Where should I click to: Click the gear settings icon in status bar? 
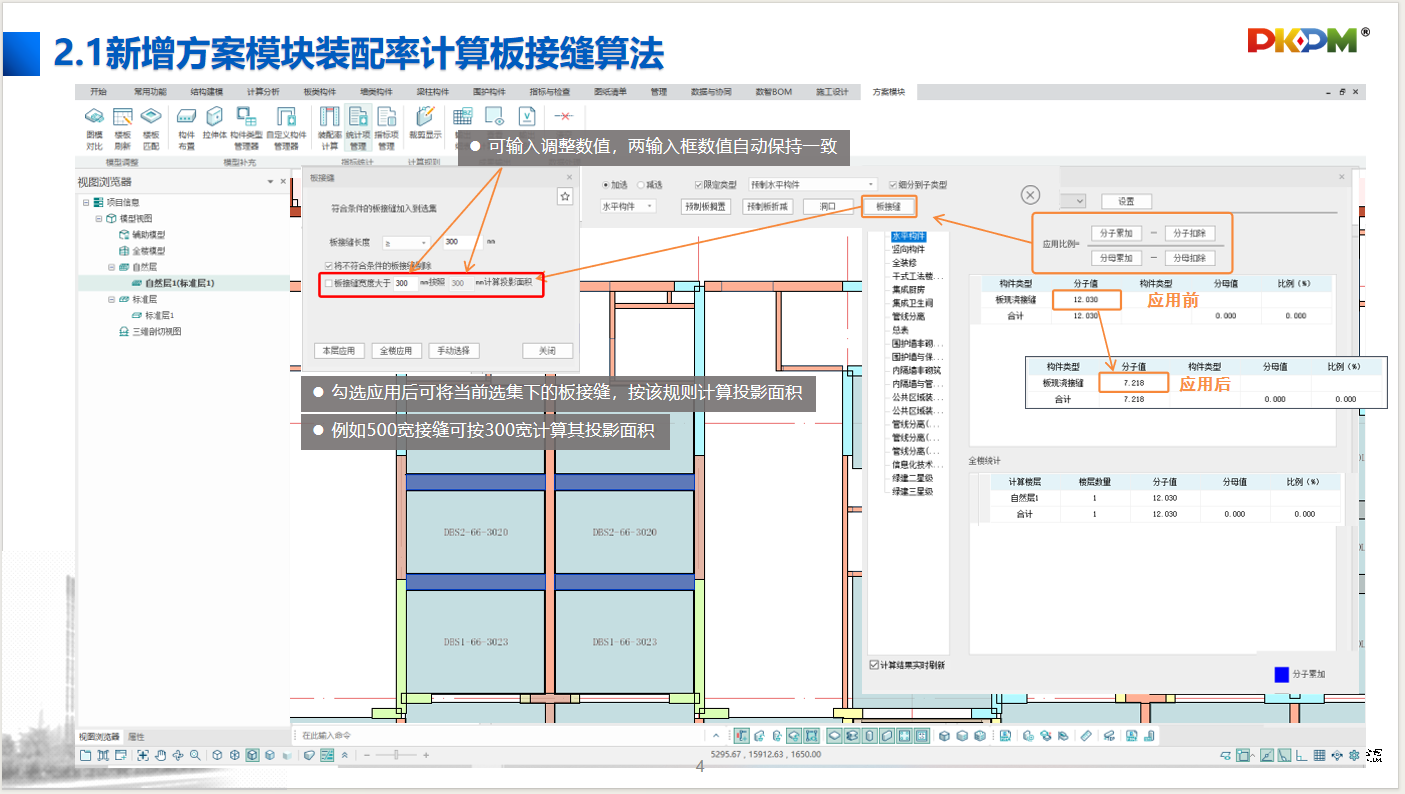(1354, 755)
